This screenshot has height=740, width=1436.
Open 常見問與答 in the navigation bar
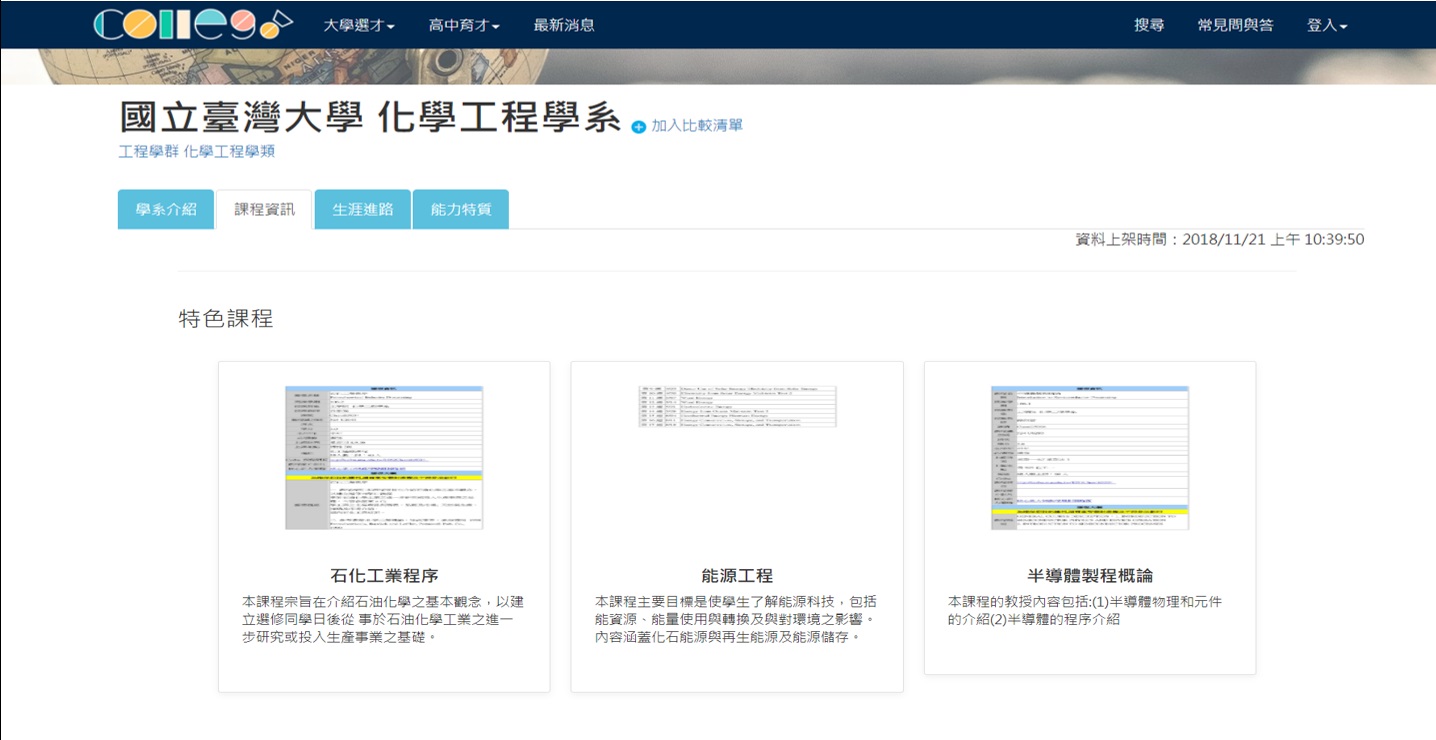[x=1235, y=25]
